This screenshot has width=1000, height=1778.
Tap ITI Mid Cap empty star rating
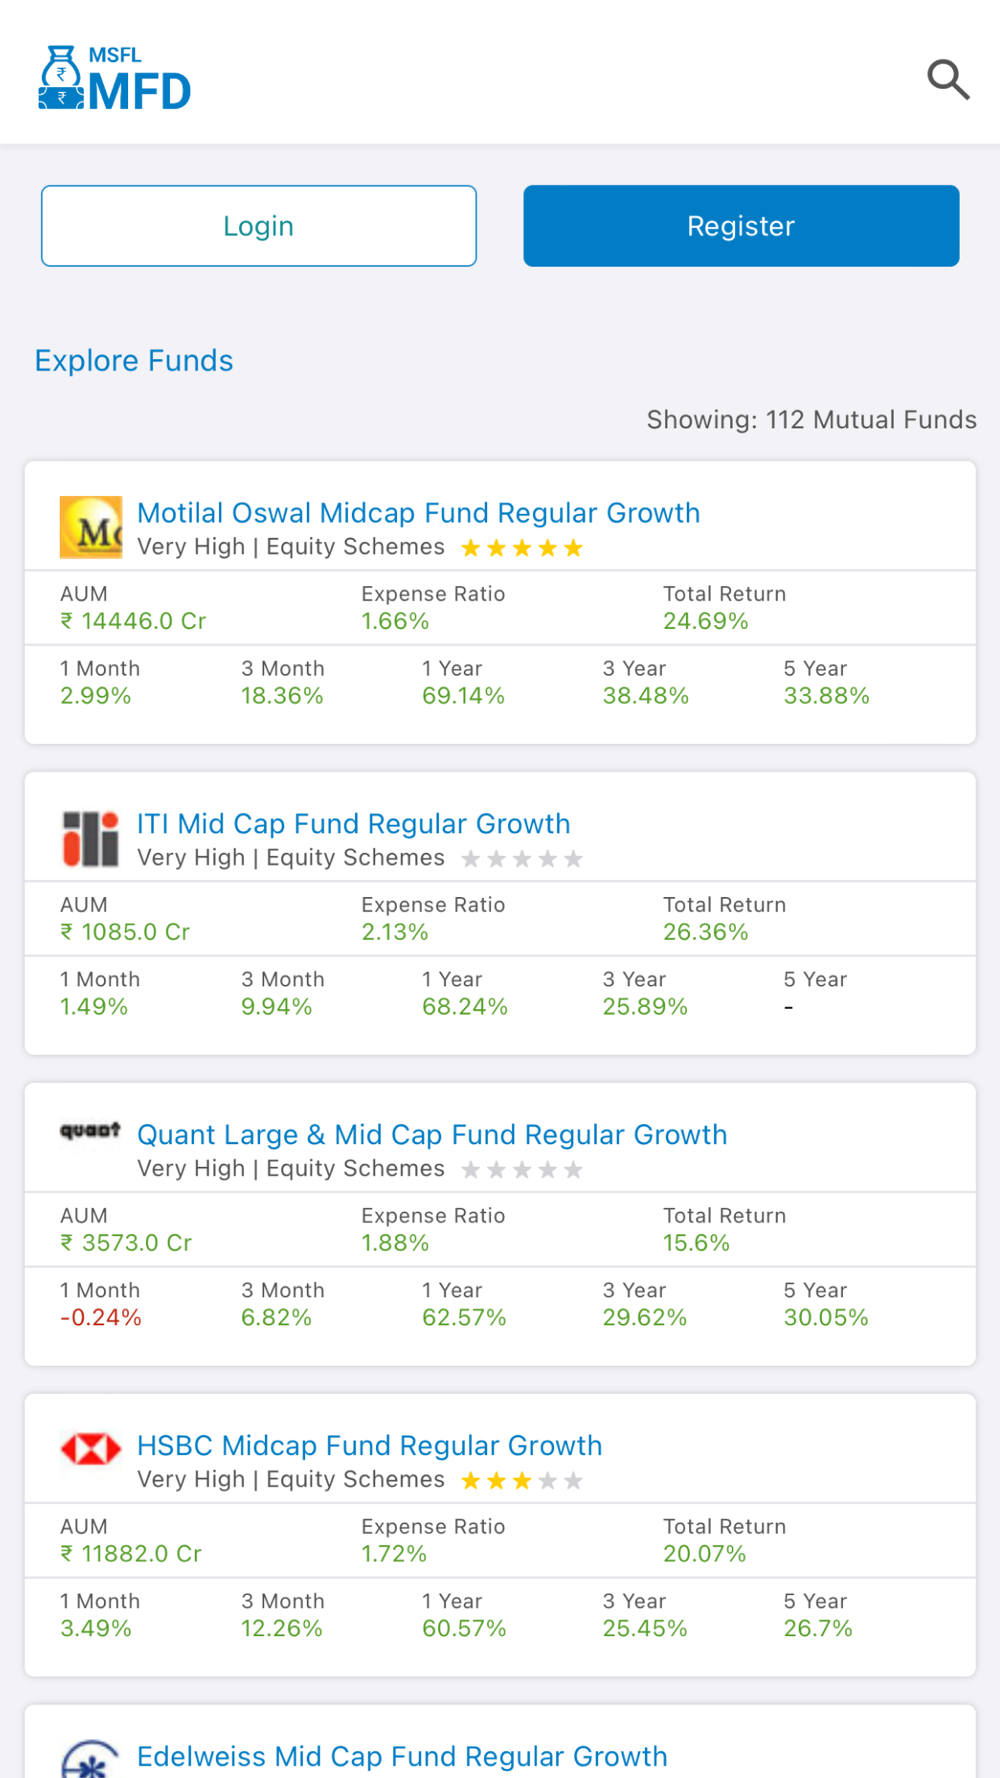click(522, 859)
